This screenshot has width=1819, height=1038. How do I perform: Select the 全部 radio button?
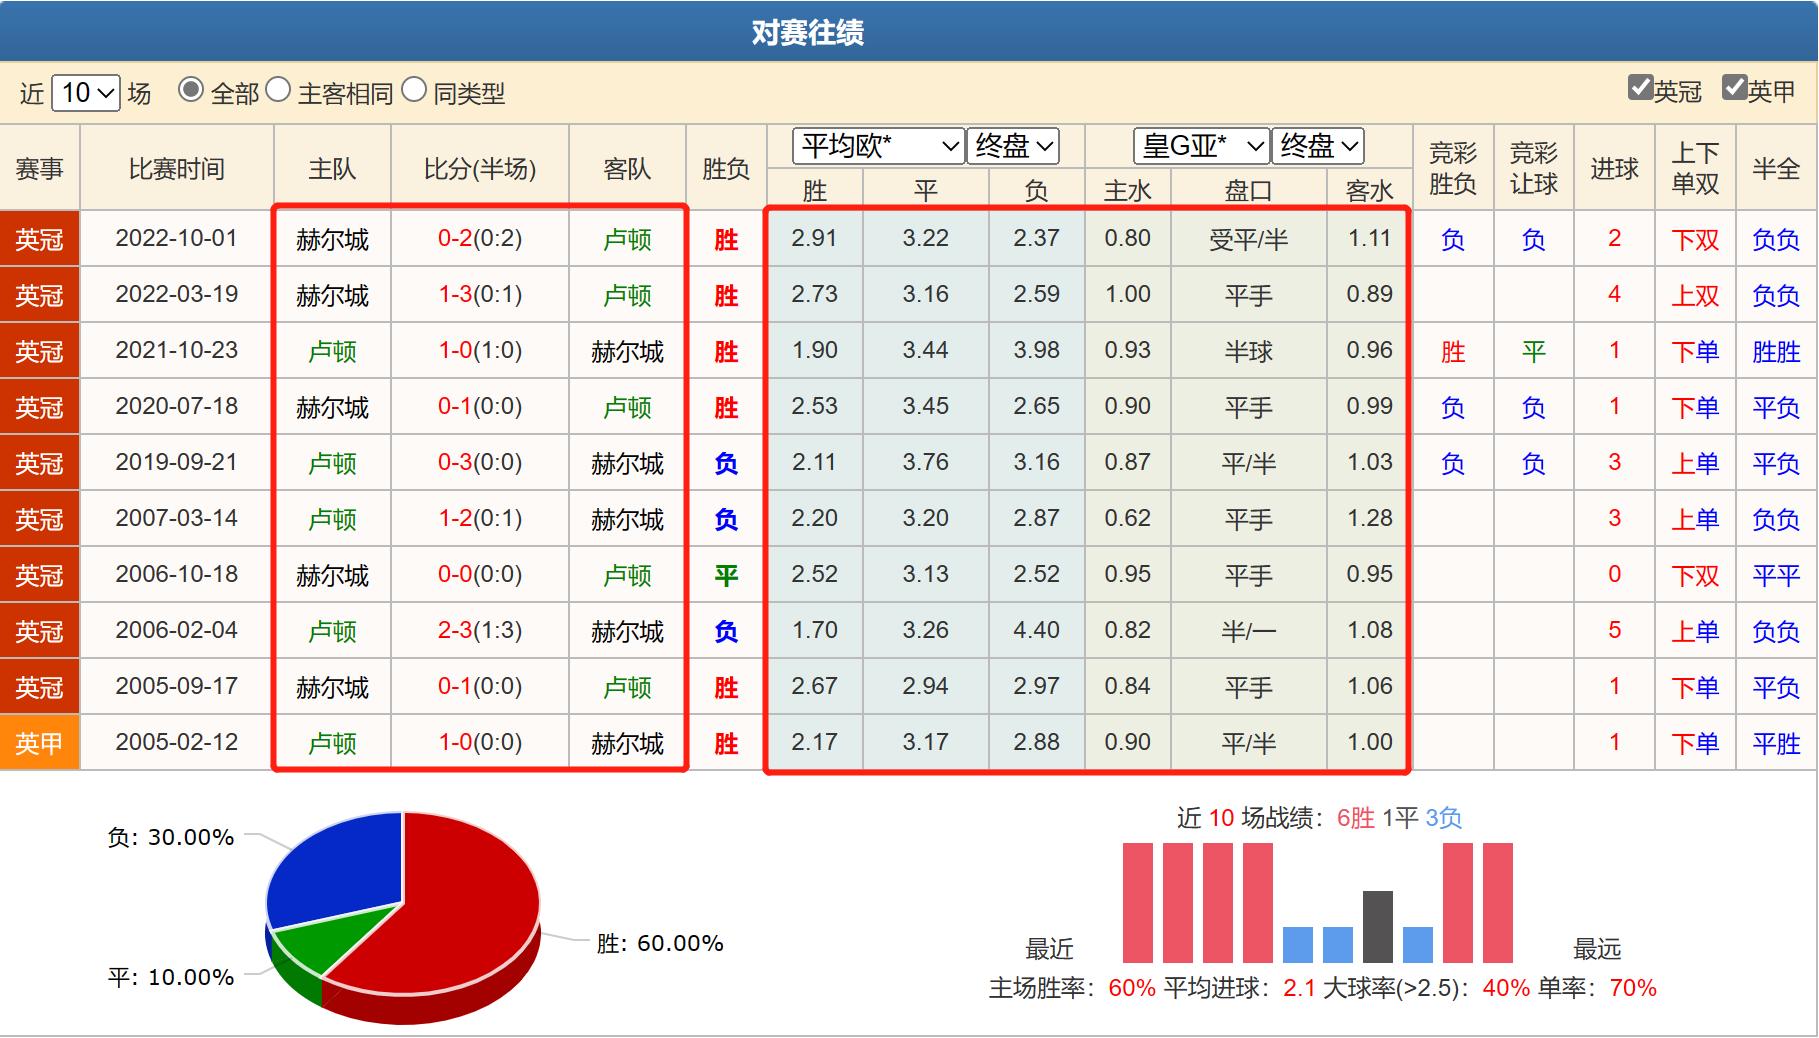pyautogui.click(x=189, y=91)
